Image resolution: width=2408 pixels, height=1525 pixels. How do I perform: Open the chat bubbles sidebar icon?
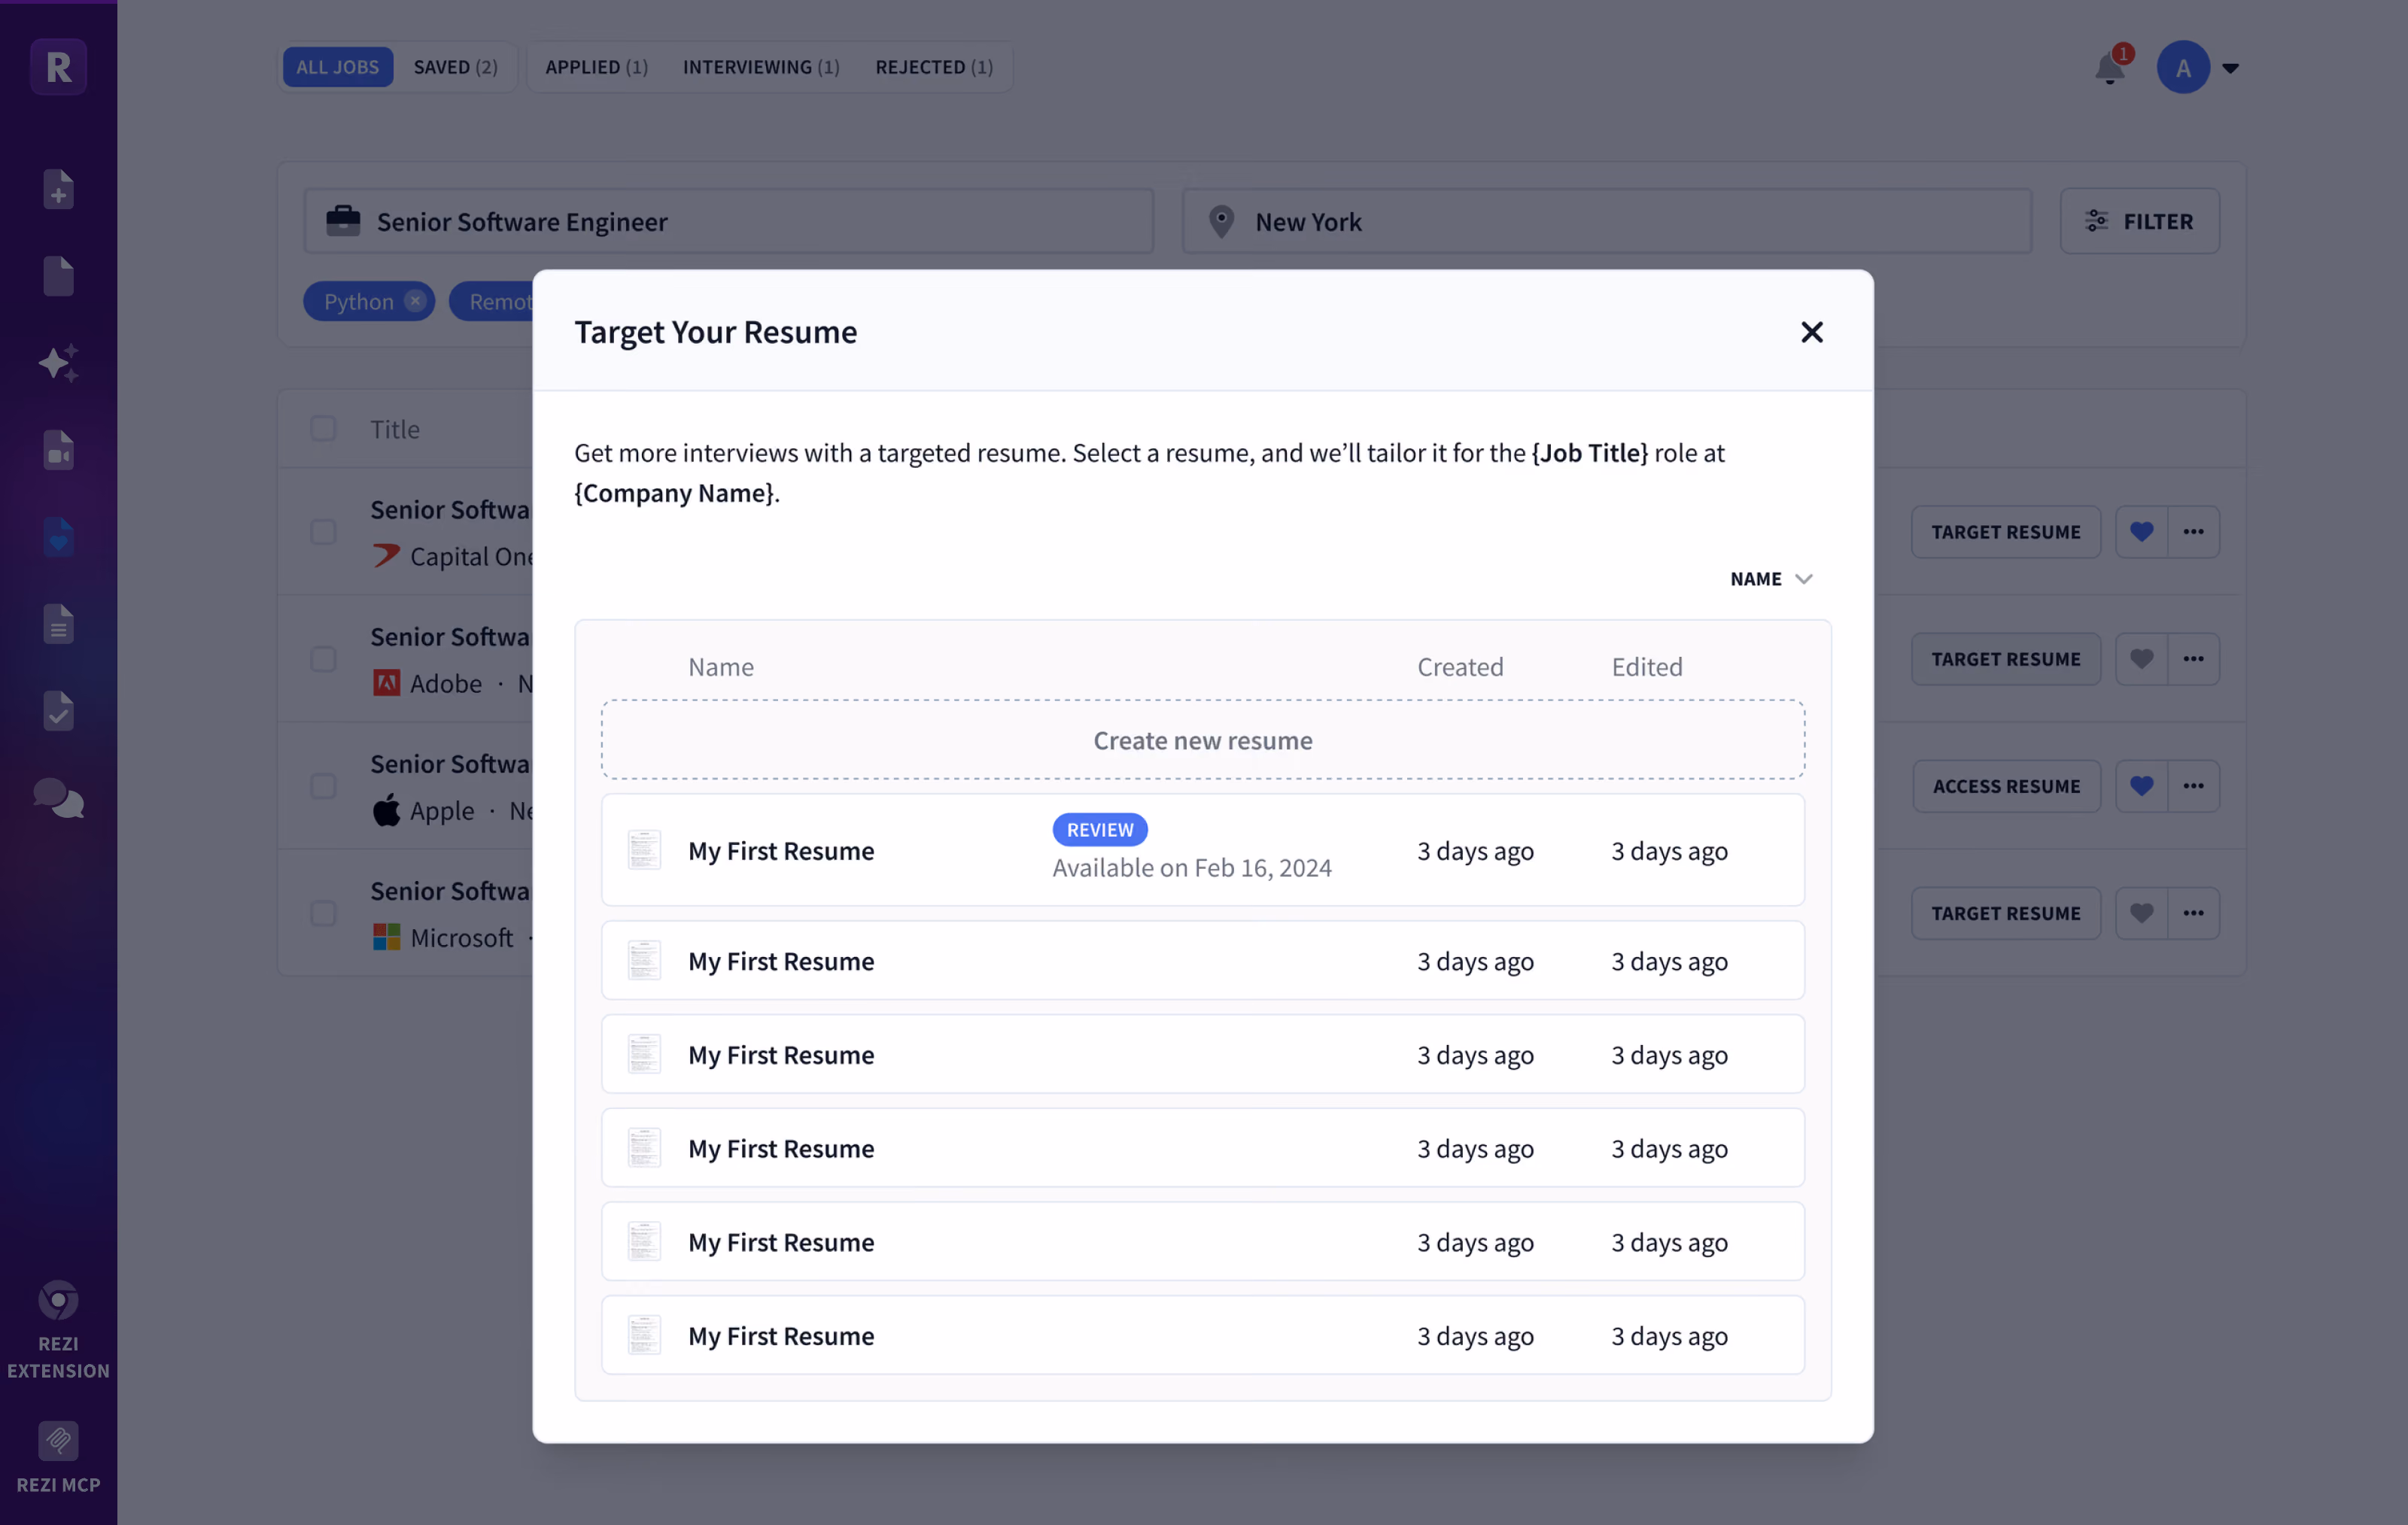pos(58,798)
